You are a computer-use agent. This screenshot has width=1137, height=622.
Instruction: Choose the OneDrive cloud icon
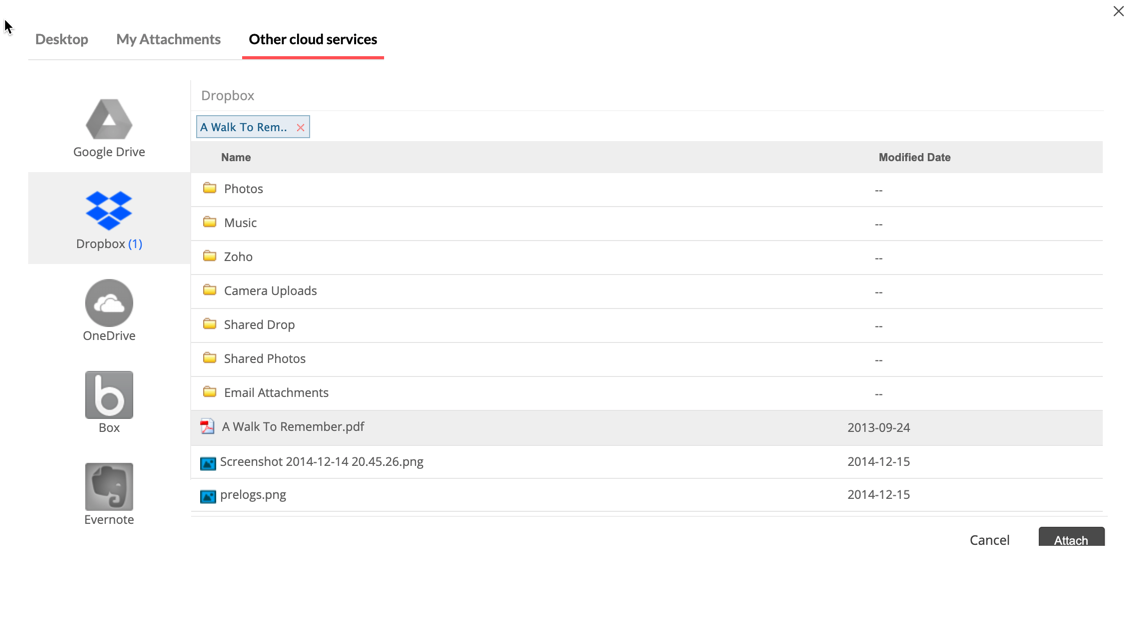click(109, 303)
